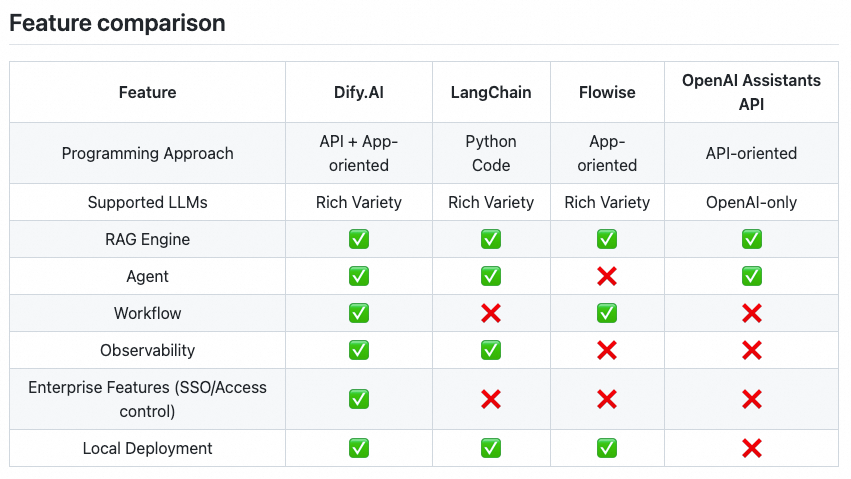Click the Dify.AI Enterprise Features green checkmark

point(359,399)
